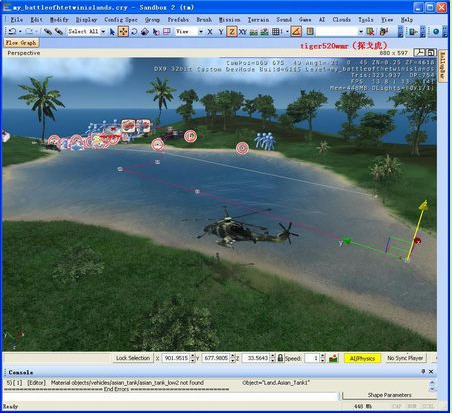Click the ruler icon in the toolbar

point(310,32)
